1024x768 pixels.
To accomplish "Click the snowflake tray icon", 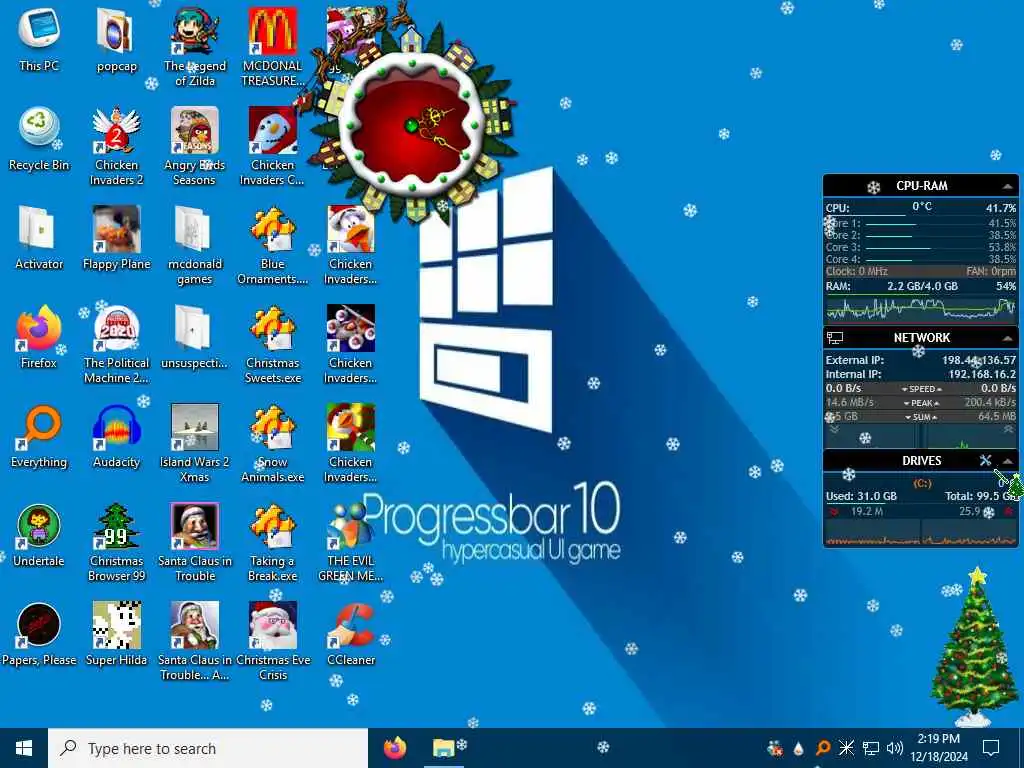I will (846, 748).
